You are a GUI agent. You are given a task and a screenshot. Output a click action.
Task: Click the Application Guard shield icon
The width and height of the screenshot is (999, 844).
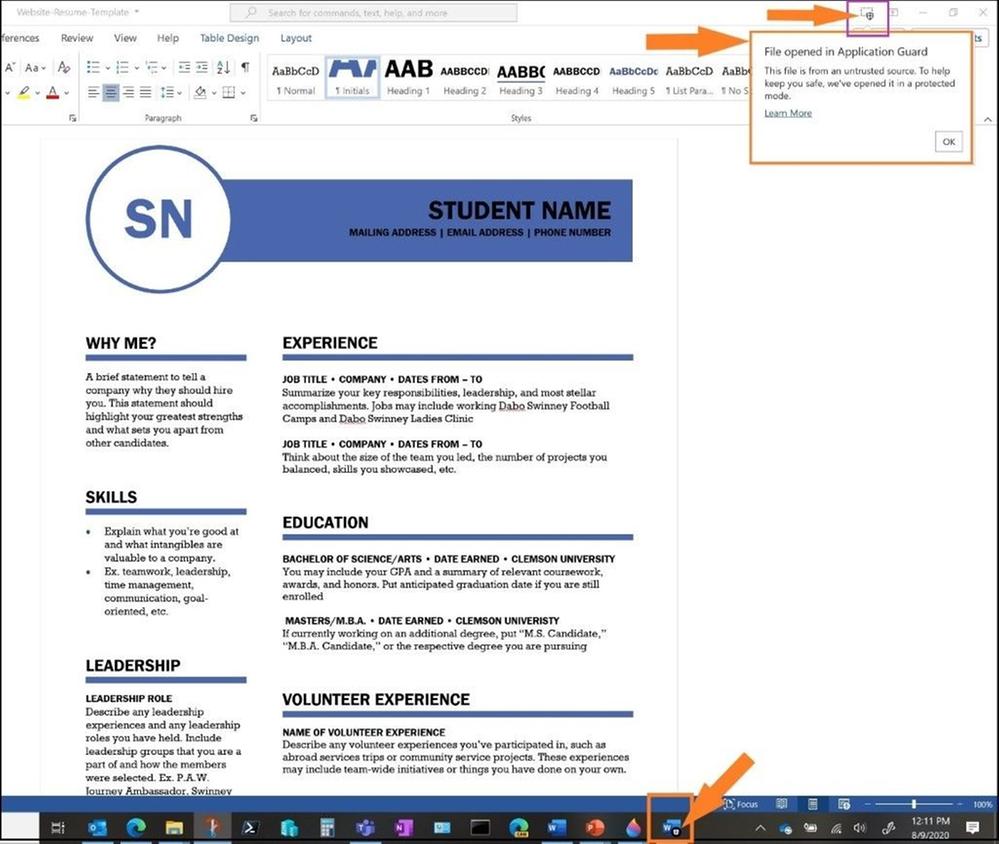pyautogui.click(x=867, y=13)
